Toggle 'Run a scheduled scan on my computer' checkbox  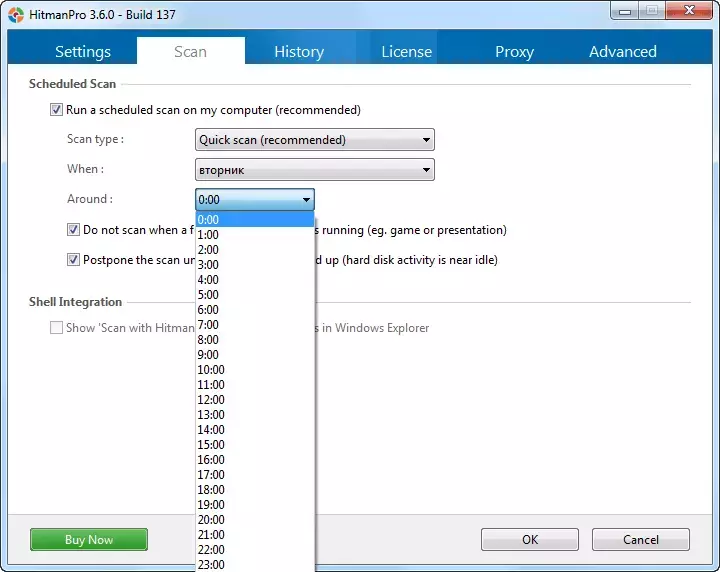tap(56, 110)
